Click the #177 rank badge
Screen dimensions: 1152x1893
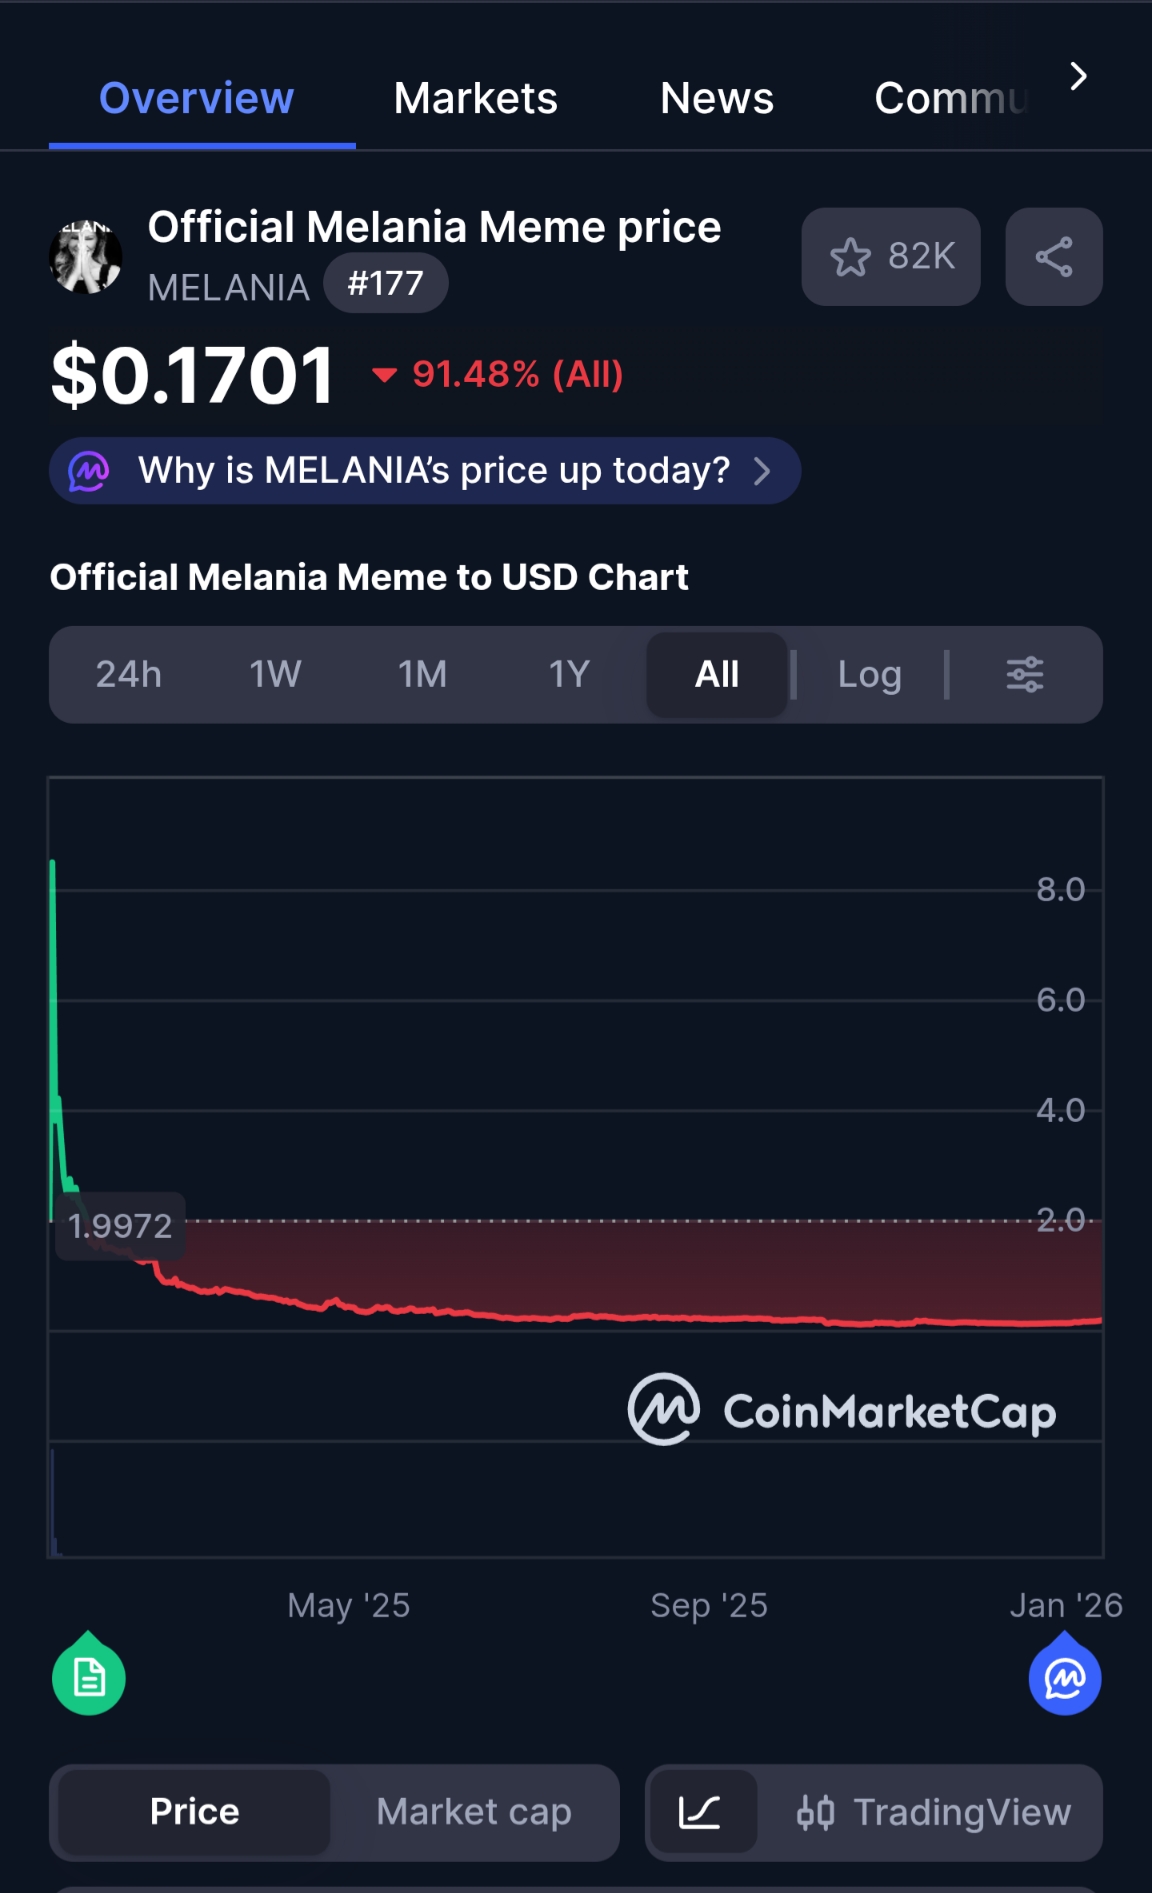point(385,284)
